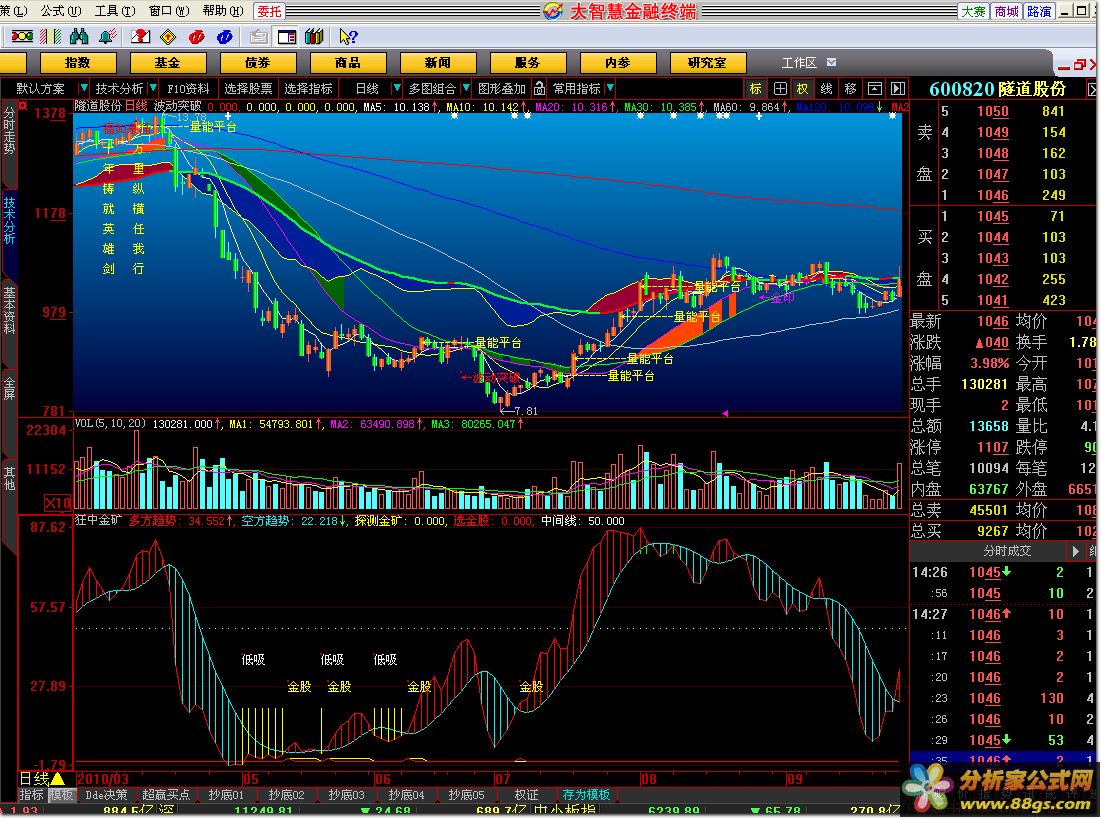The image size is (1102, 819).
Task: Click the collapse side panel arrow icon
Action: [898, 88]
